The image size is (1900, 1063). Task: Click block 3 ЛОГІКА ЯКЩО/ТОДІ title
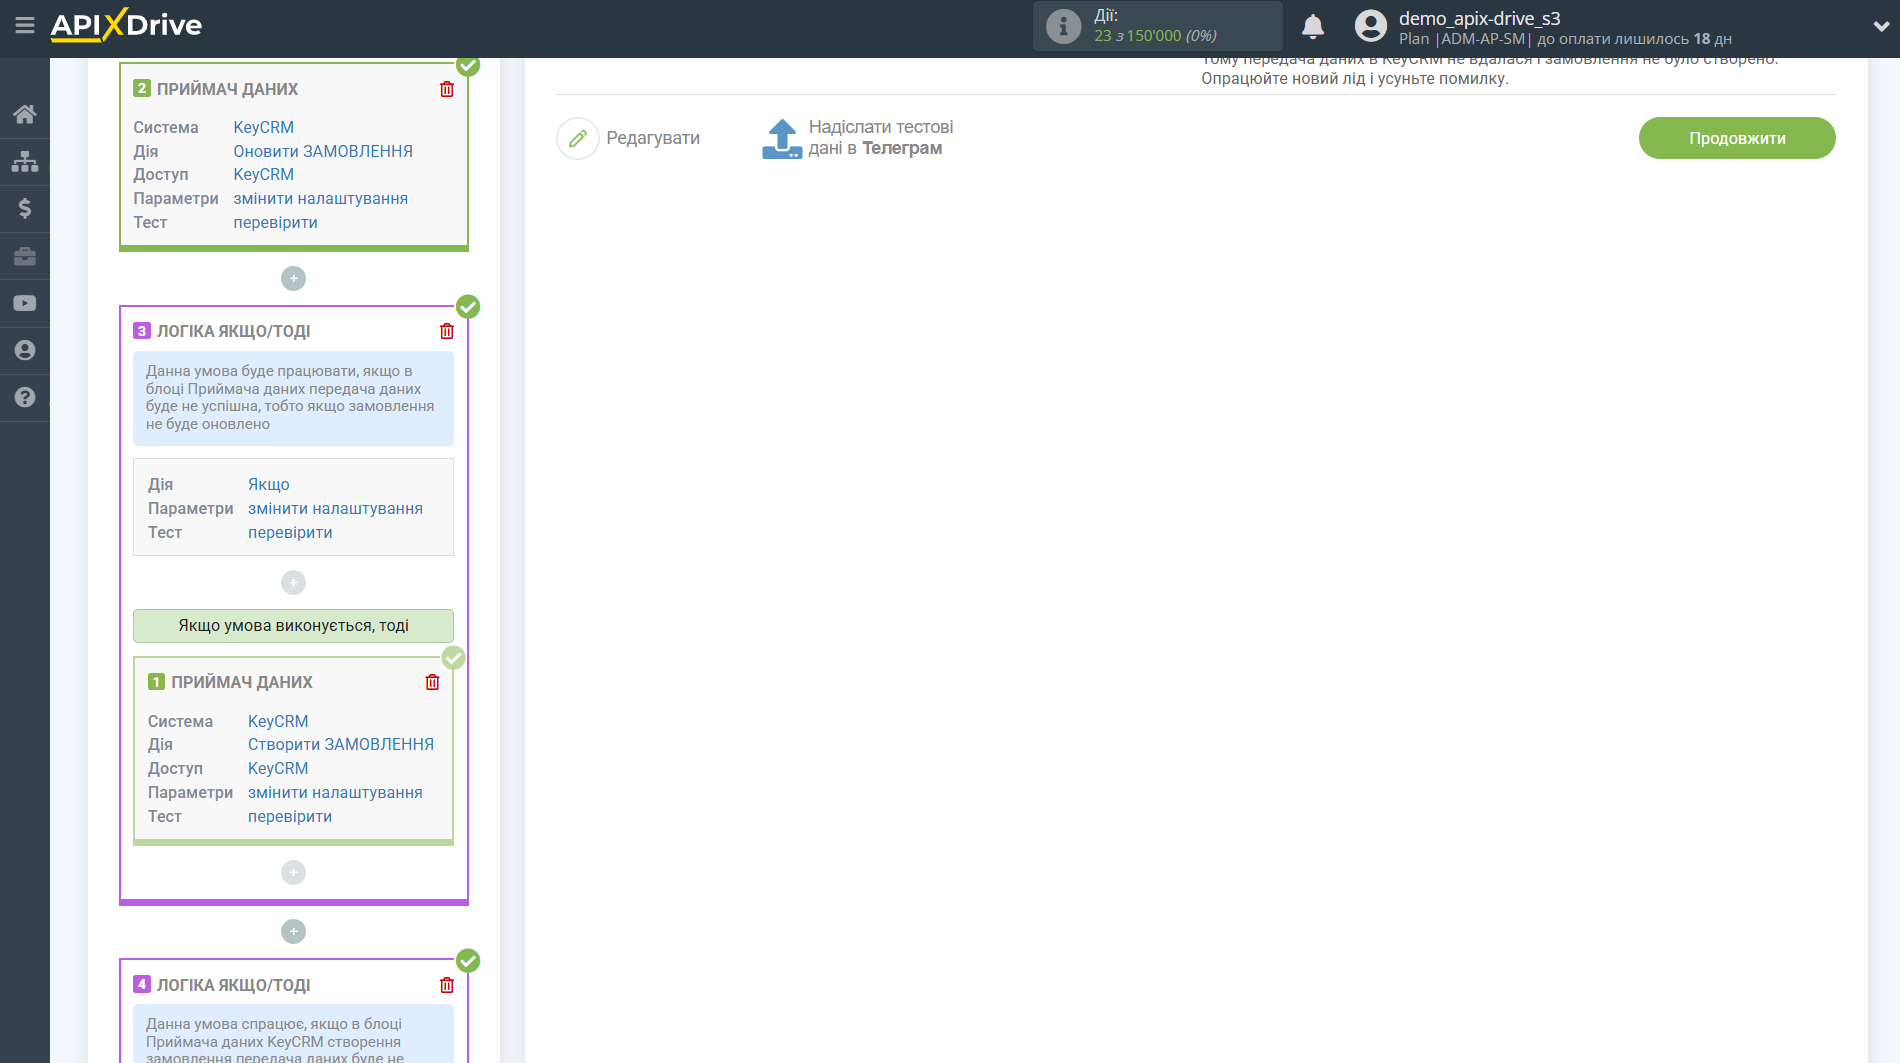point(233,331)
